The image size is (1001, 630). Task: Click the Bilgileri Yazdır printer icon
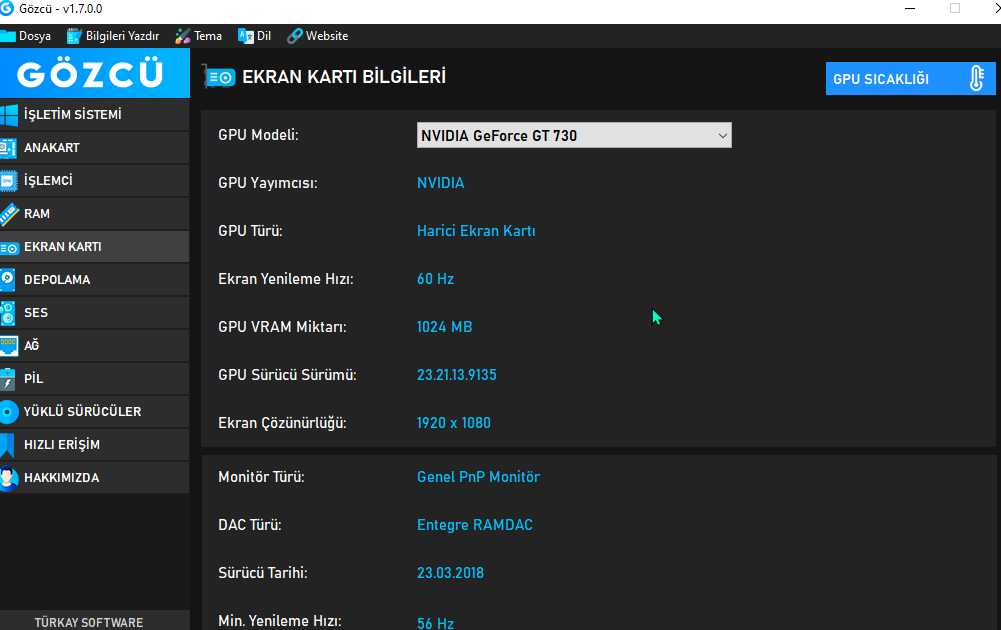74,36
